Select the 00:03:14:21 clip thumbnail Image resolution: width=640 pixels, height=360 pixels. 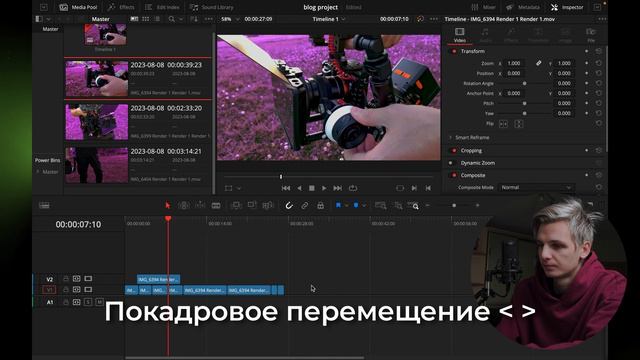point(97,165)
